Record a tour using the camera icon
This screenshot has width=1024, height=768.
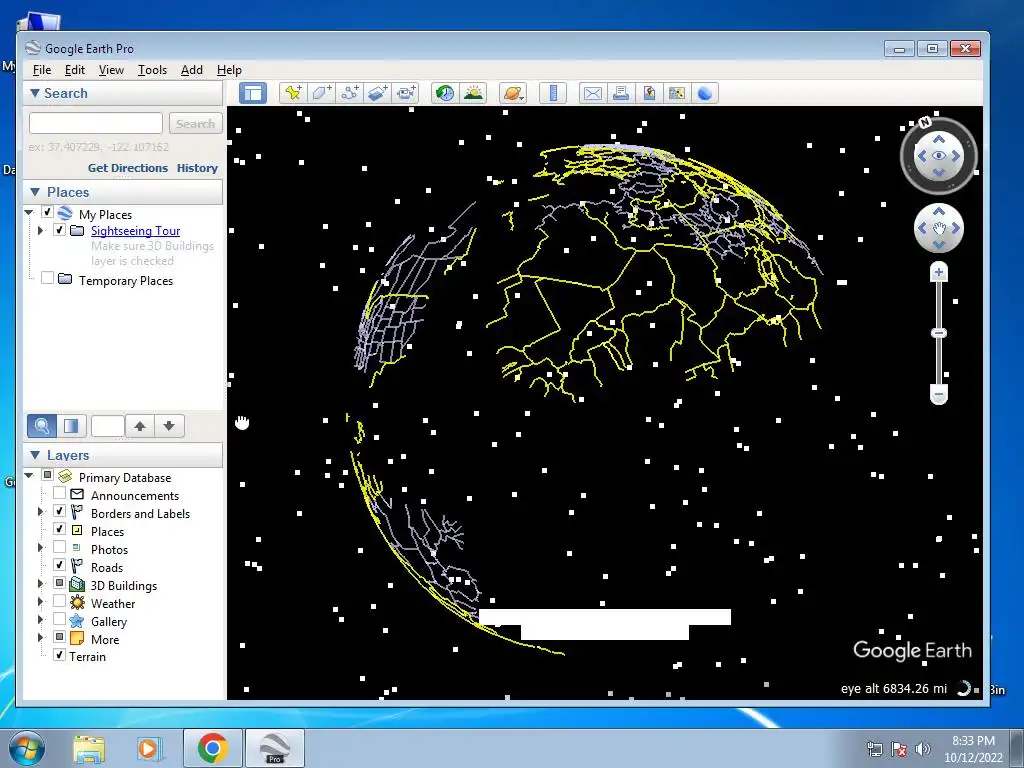pyautogui.click(x=406, y=93)
